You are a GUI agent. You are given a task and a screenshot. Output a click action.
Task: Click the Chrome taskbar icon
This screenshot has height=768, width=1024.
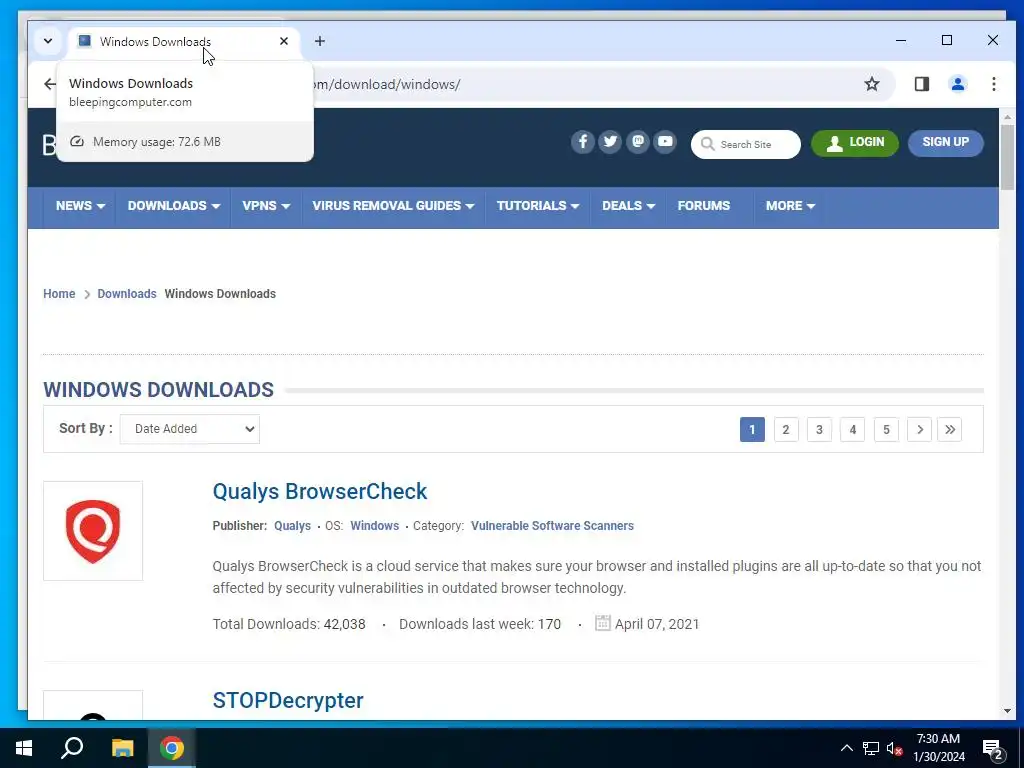tap(172, 748)
